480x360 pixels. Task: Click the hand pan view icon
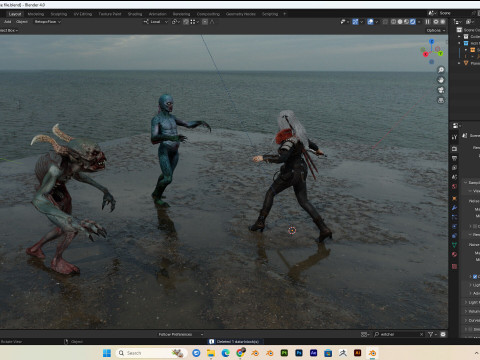[x=441, y=80]
